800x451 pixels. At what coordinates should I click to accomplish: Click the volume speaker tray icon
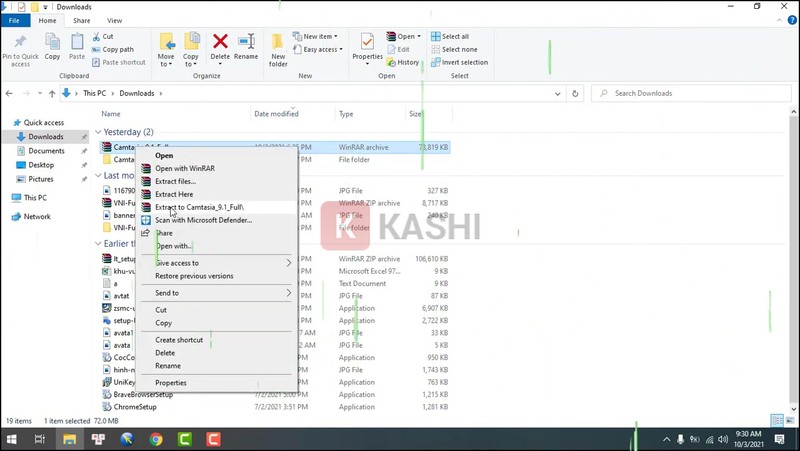723,439
